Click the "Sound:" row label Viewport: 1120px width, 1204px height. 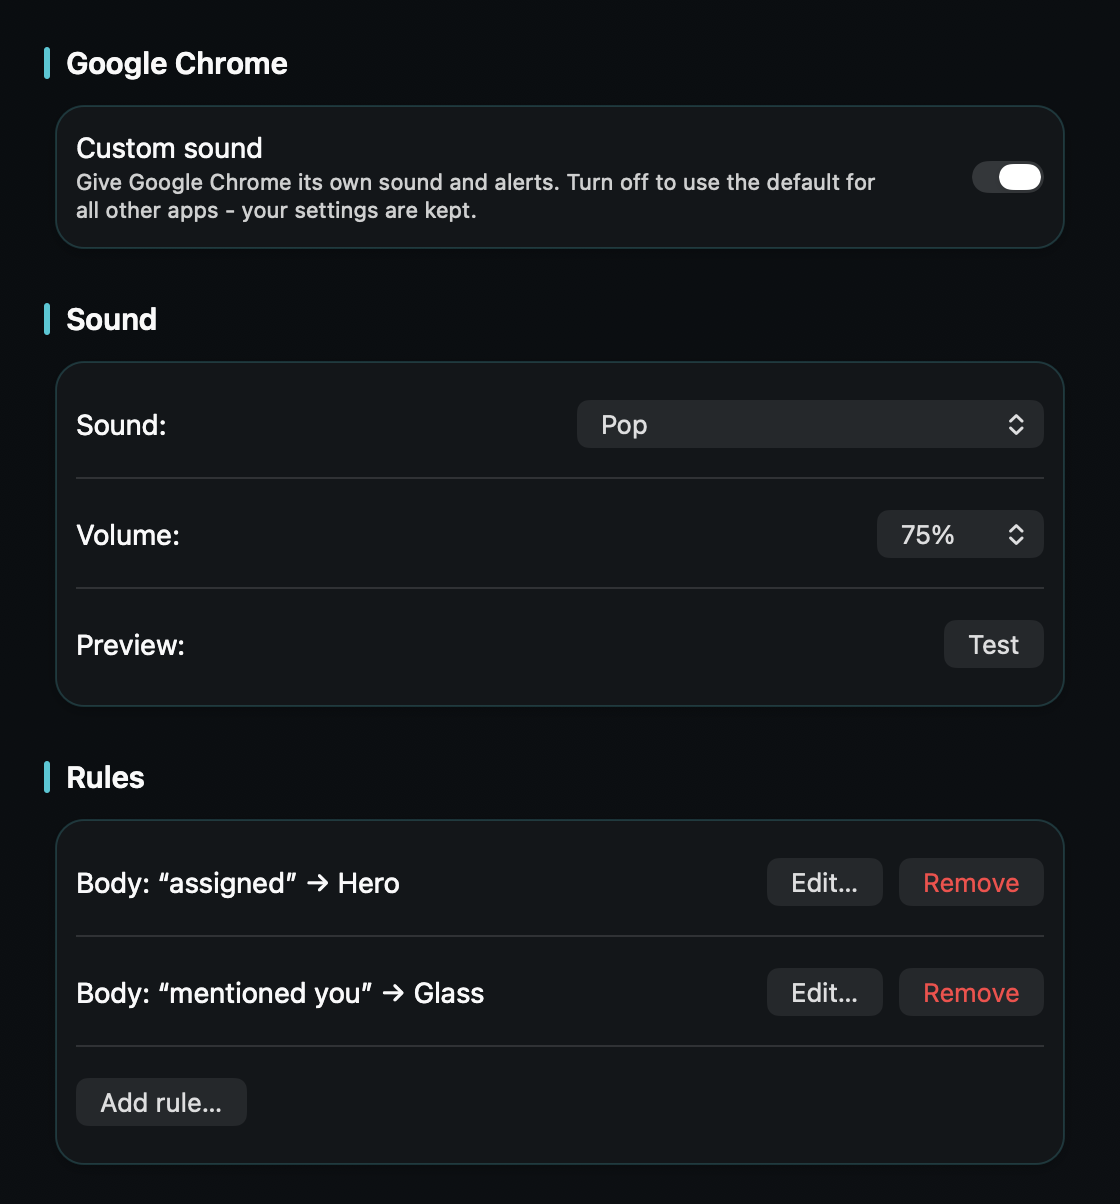pyautogui.click(x=121, y=425)
